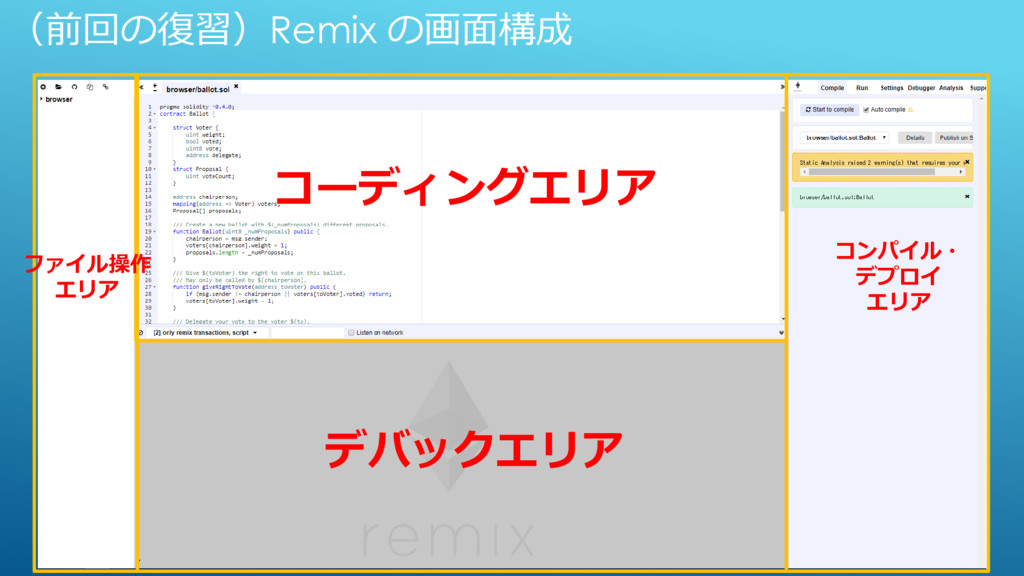The height and width of the screenshot is (576, 1024).
Task: Click the Start to compile button
Action: point(829,110)
